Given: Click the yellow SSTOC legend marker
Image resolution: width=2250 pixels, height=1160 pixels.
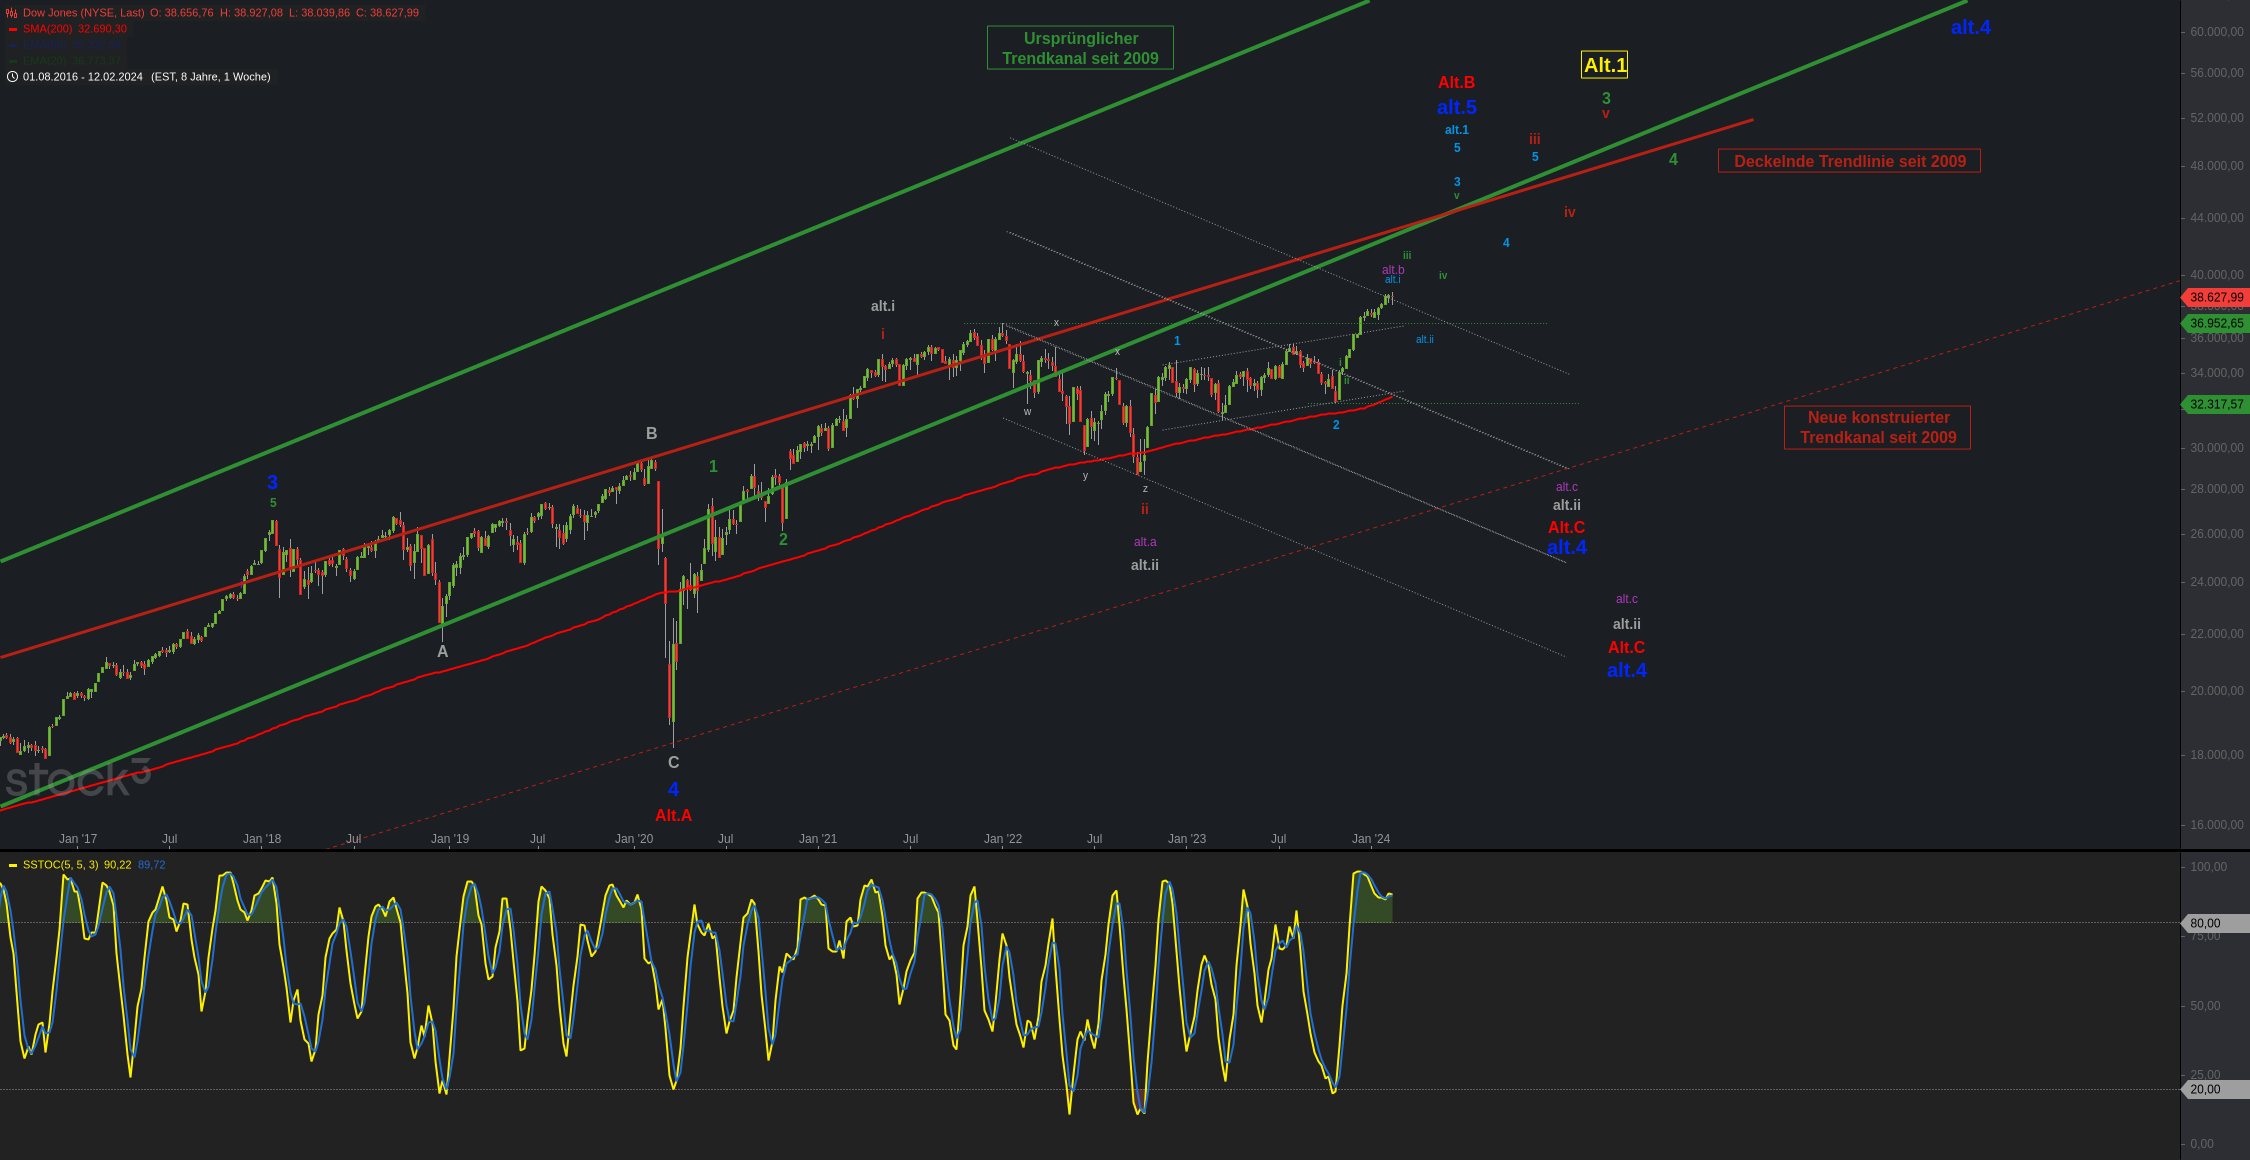Looking at the screenshot, I should pos(13,865).
